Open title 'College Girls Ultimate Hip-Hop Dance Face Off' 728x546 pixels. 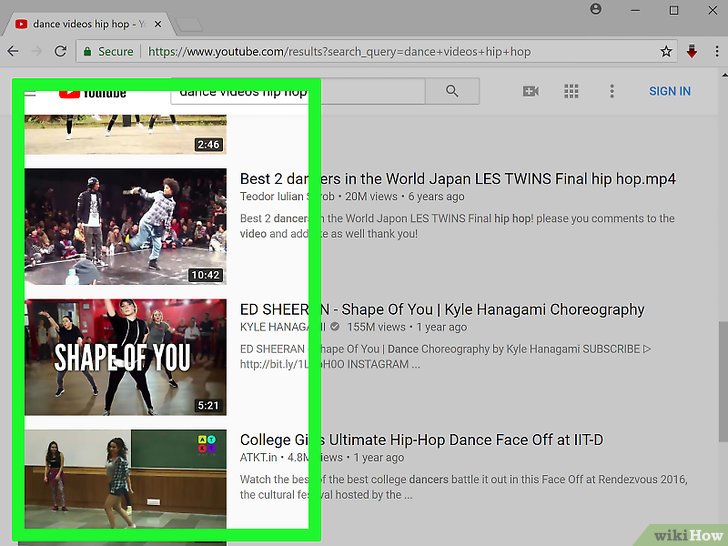coord(422,440)
